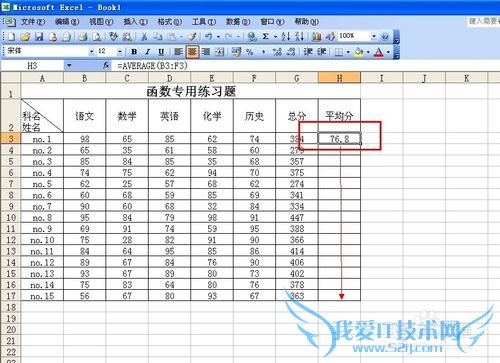This screenshot has height=363, width=500.
Task: Toggle the highlighted Center alignment button
Action: [x=192, y=52]
